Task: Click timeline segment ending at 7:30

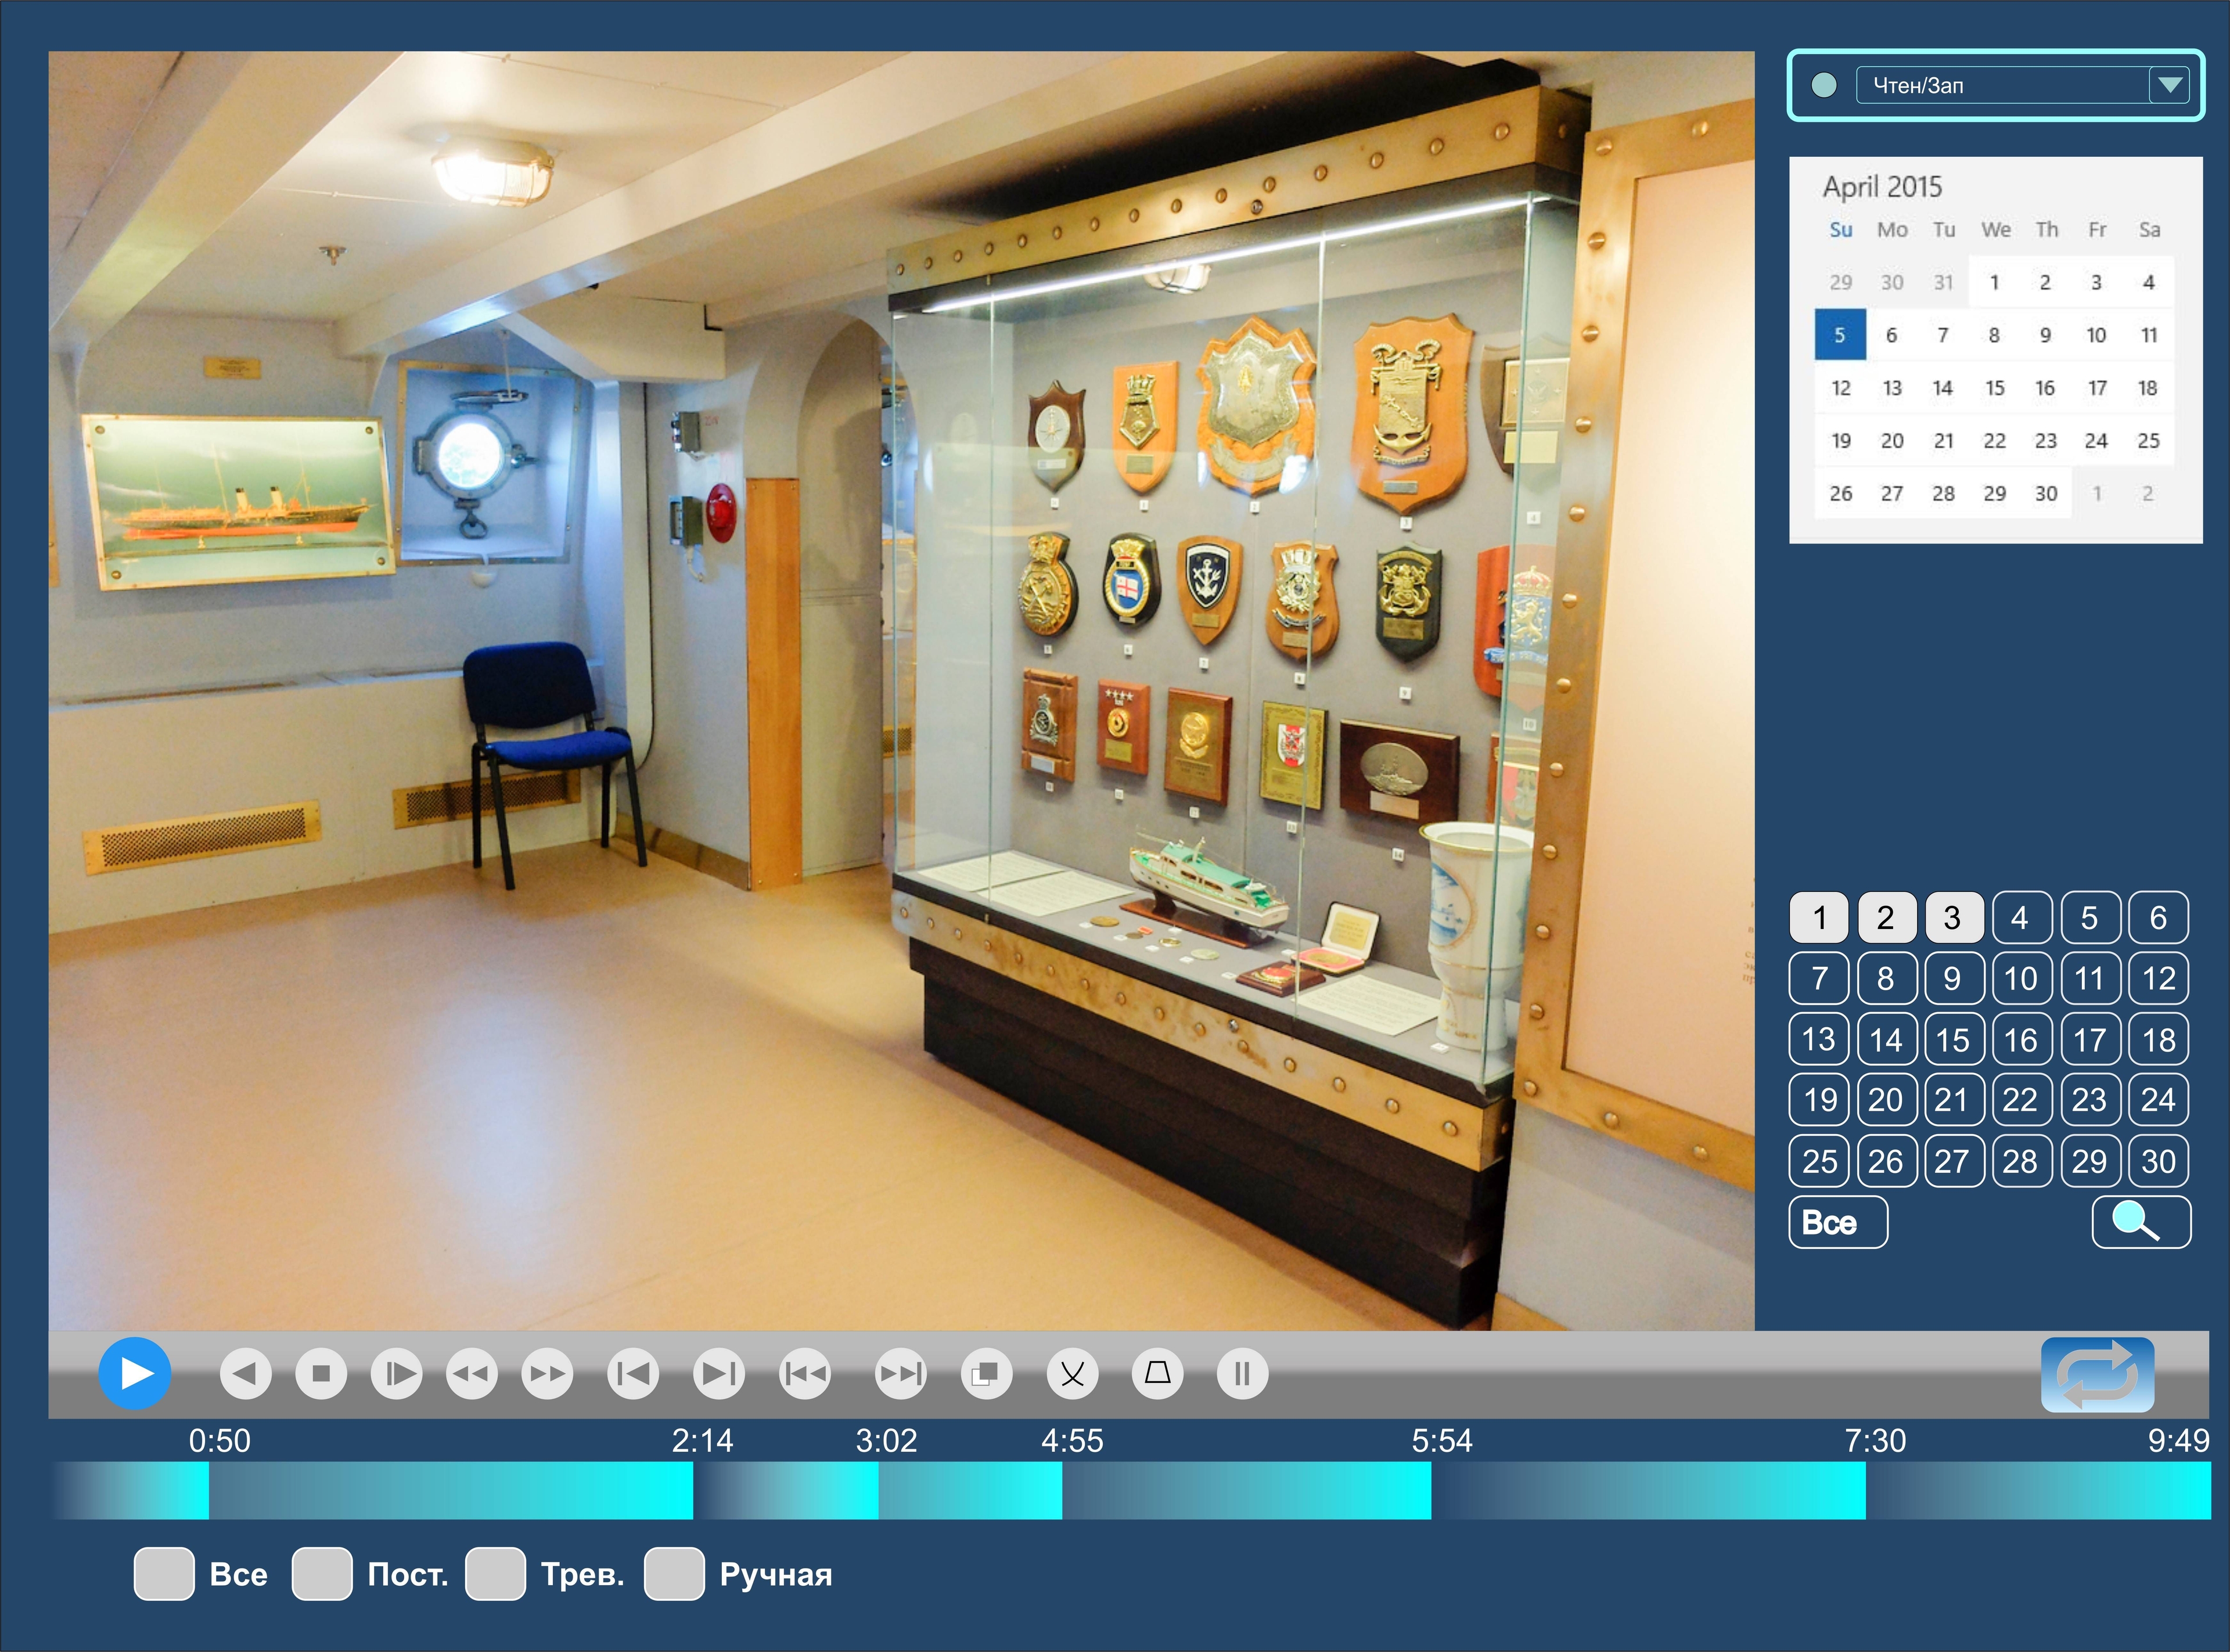Action: pos(1648,1490)
